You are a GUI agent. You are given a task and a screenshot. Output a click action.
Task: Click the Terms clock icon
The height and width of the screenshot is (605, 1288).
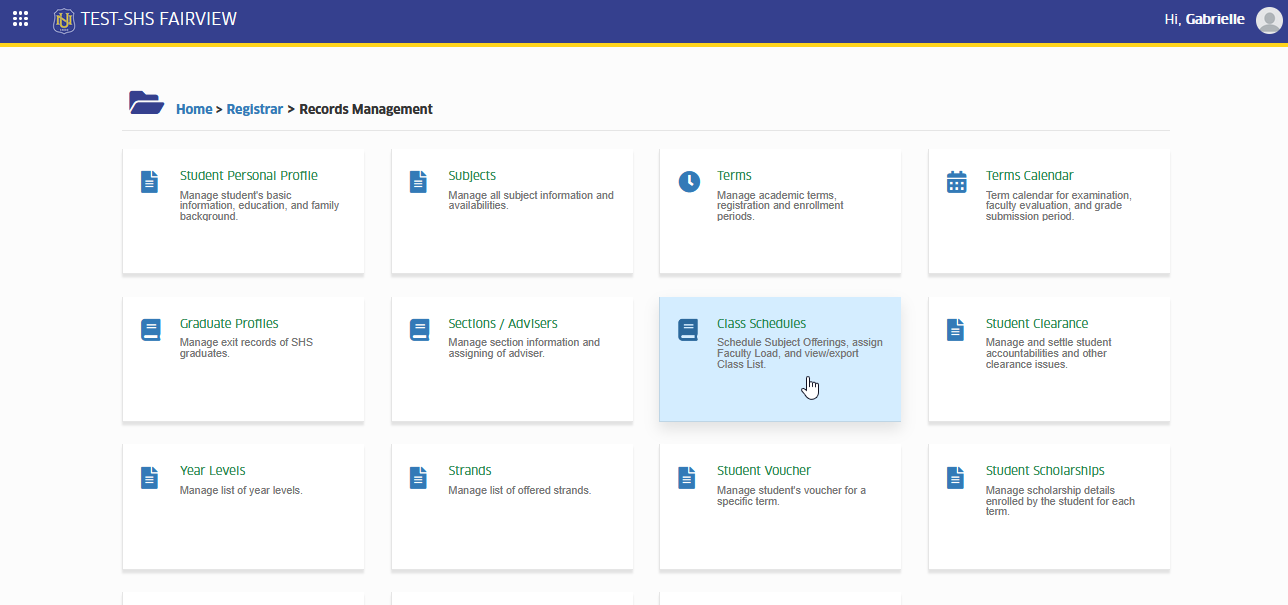[x=689, y=182]
